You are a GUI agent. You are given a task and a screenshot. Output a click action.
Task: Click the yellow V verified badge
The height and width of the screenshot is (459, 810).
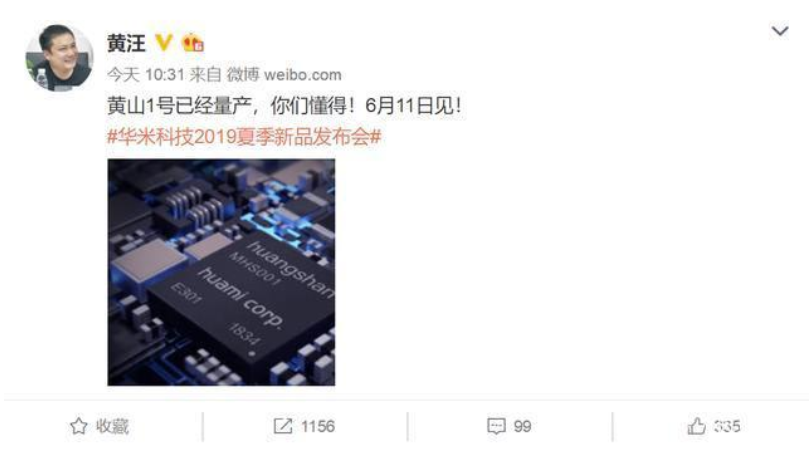pos(164,43)
